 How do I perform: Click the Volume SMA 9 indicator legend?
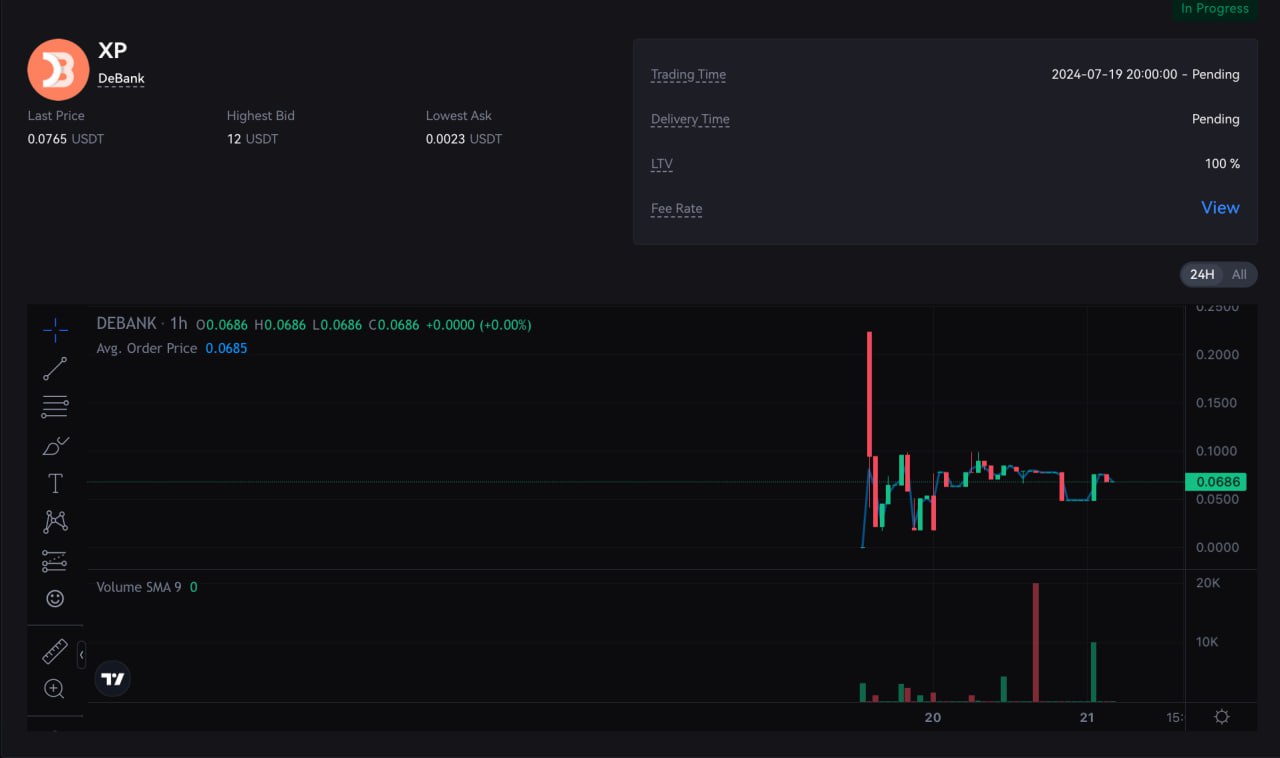pyautogui.click(x=139, y=587)
